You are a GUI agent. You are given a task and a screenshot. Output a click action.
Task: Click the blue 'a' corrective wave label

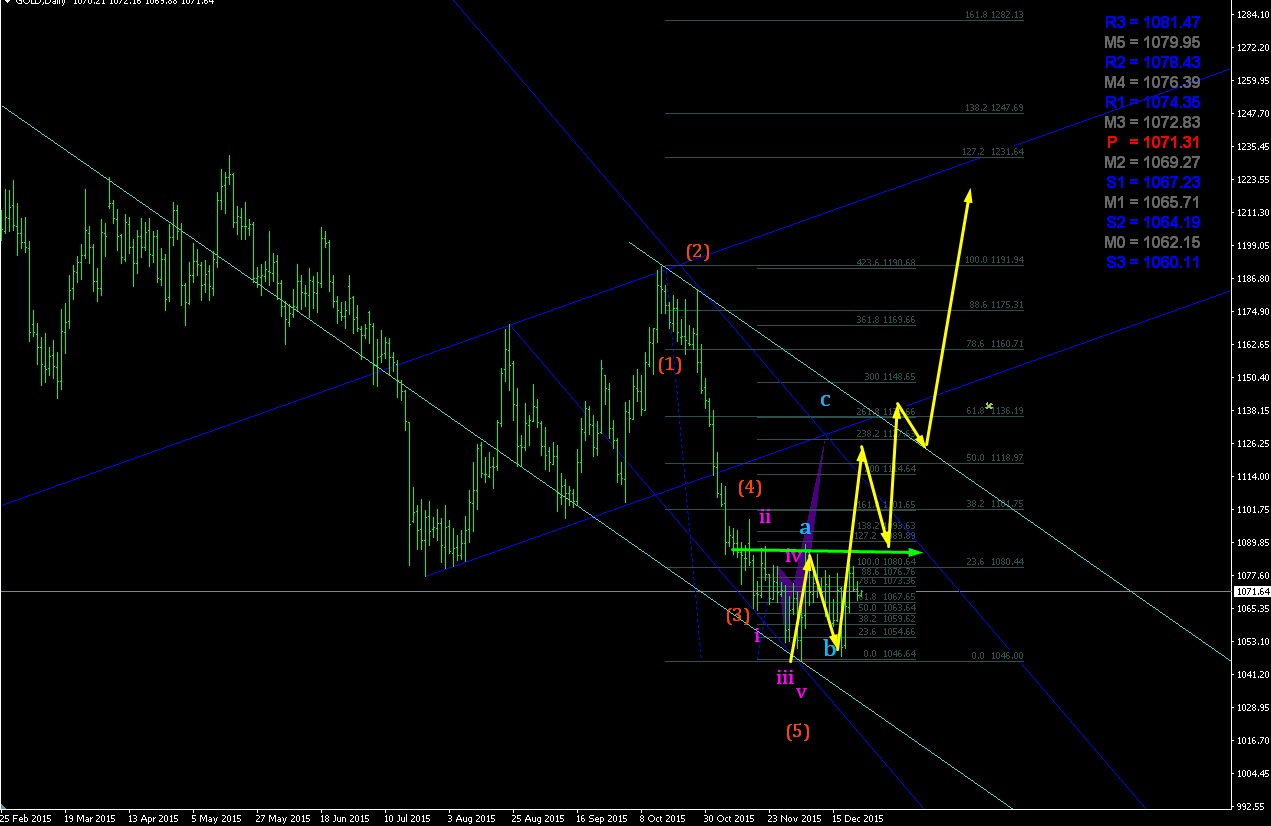(x=805, y=527)
